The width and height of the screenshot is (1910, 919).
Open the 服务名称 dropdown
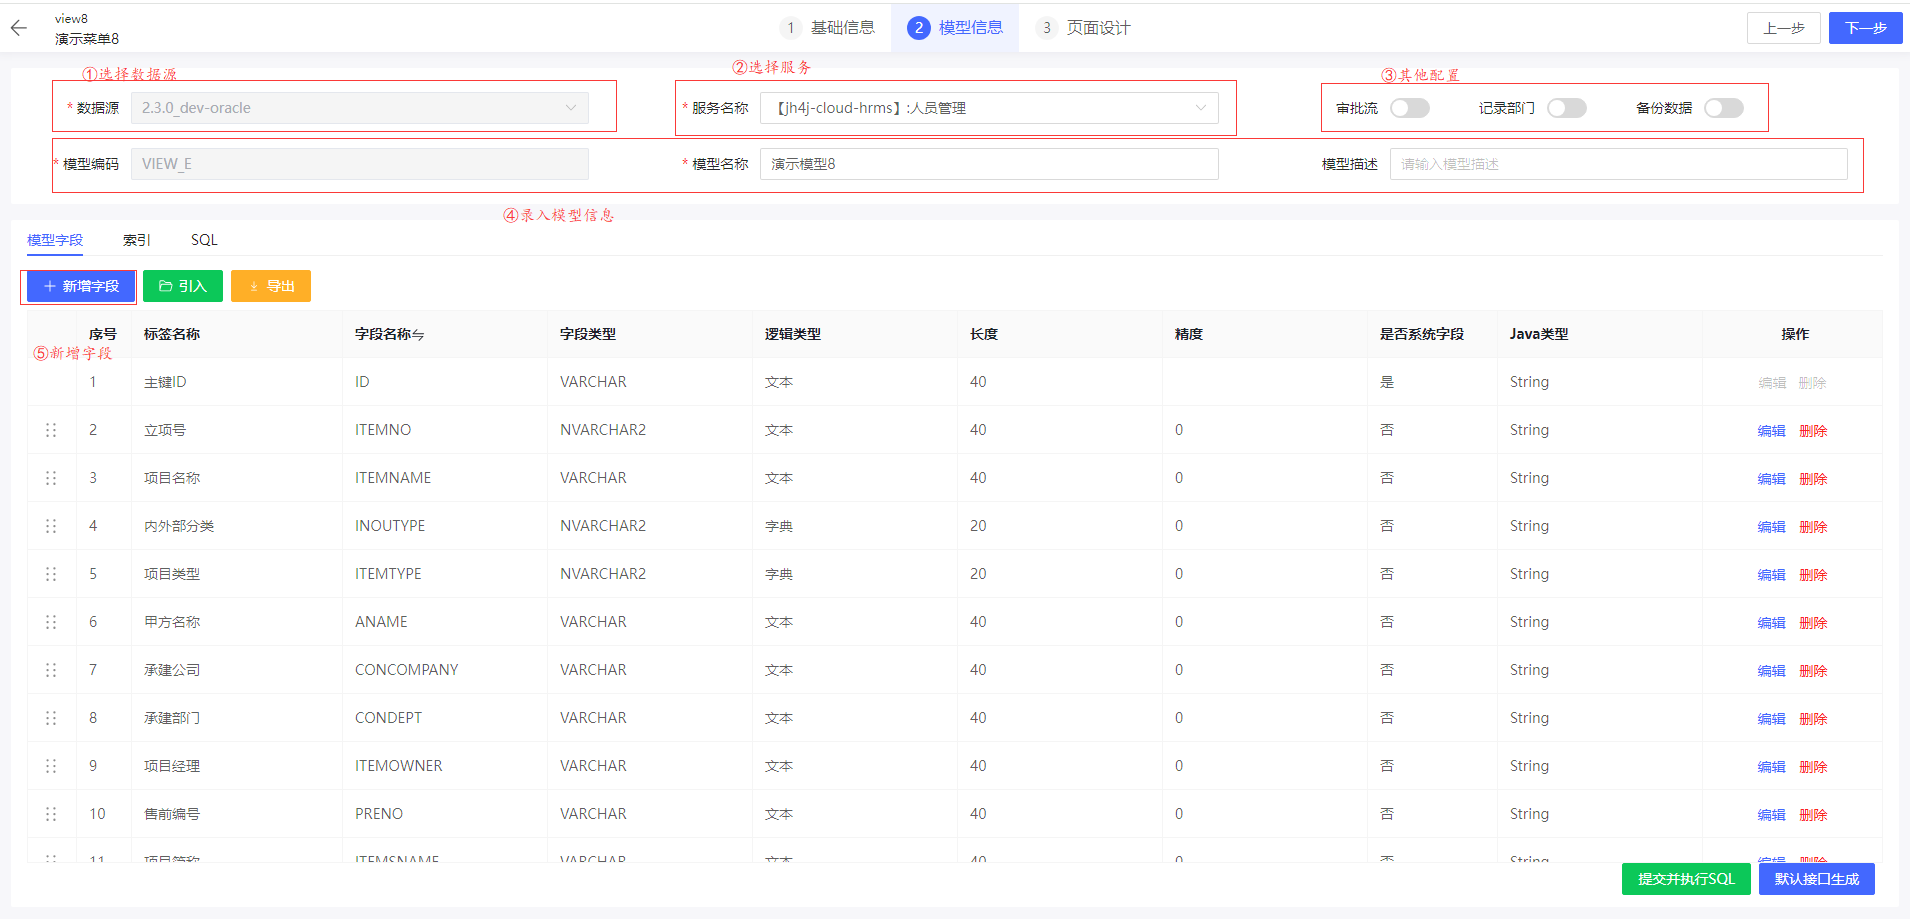pos(989,108)
